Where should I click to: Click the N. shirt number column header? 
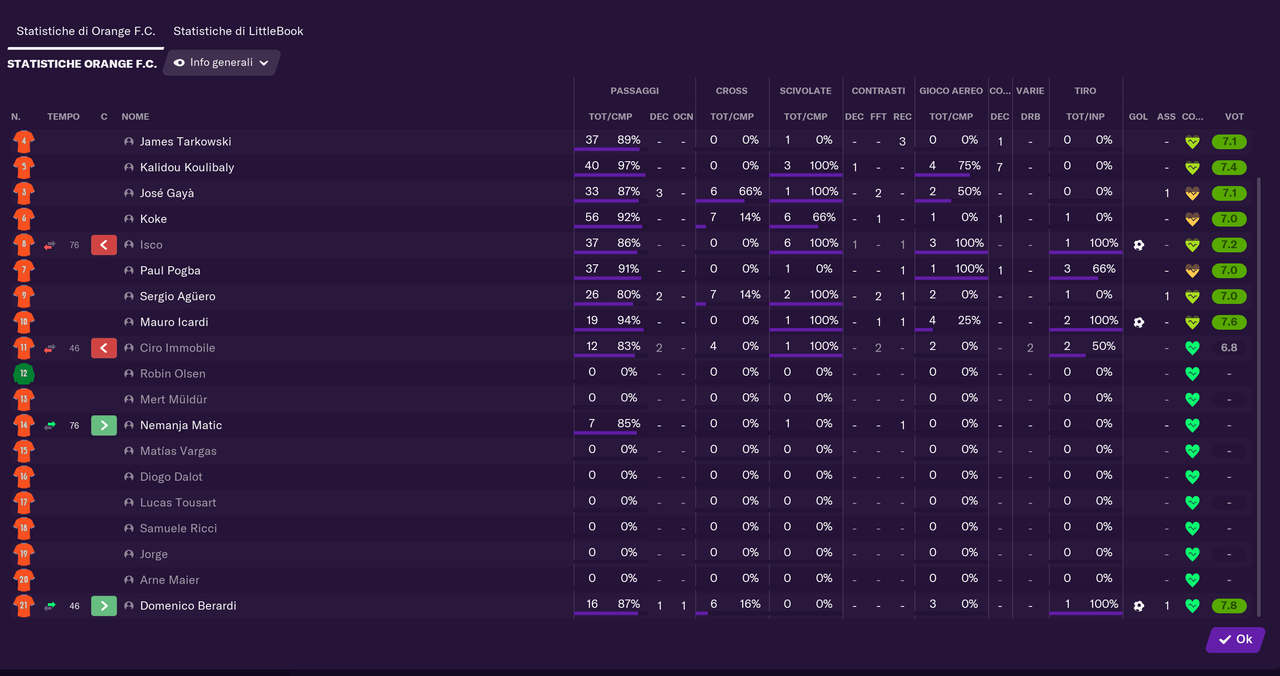click(x=16, y=117)
